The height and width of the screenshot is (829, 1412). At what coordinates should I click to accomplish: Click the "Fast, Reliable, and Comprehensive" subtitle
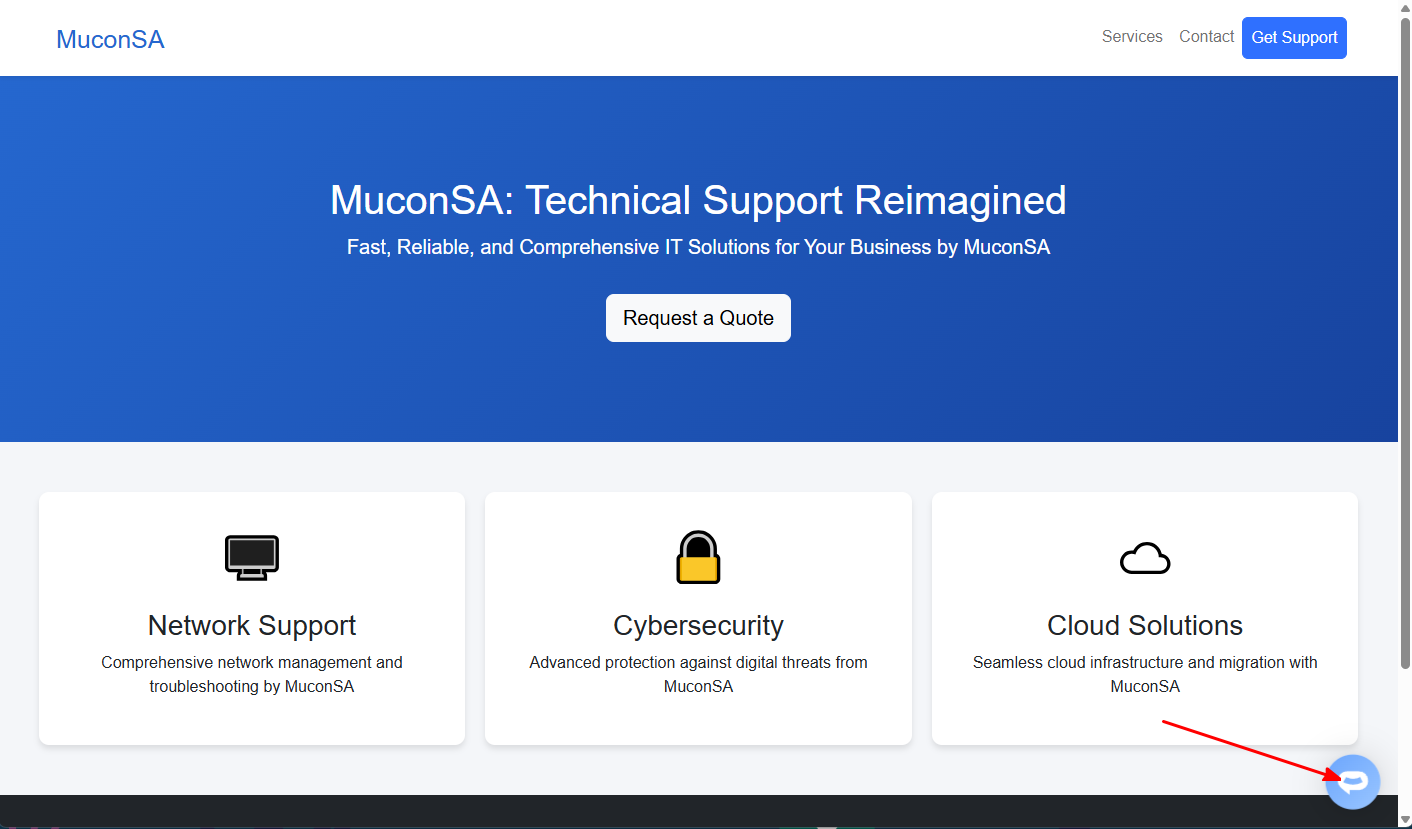click(698, 247)
